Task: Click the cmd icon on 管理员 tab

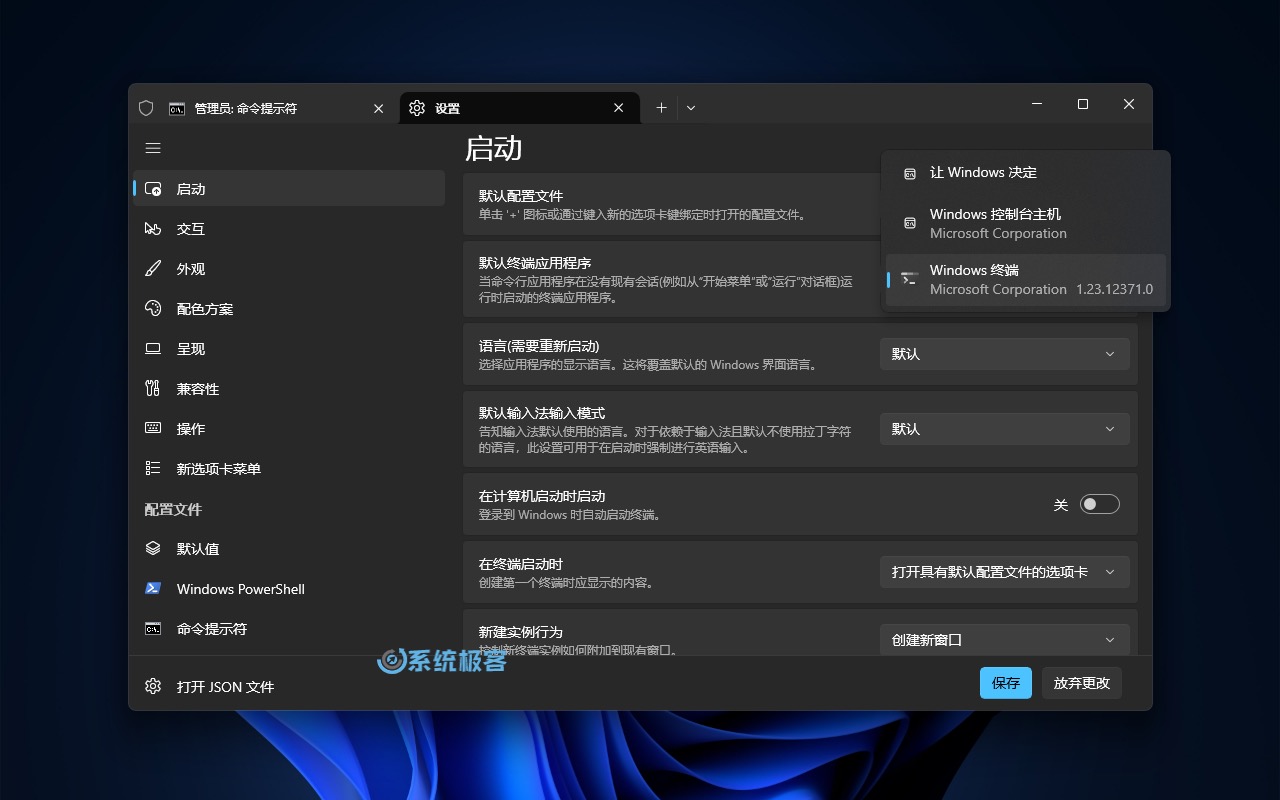Action: 177,108
